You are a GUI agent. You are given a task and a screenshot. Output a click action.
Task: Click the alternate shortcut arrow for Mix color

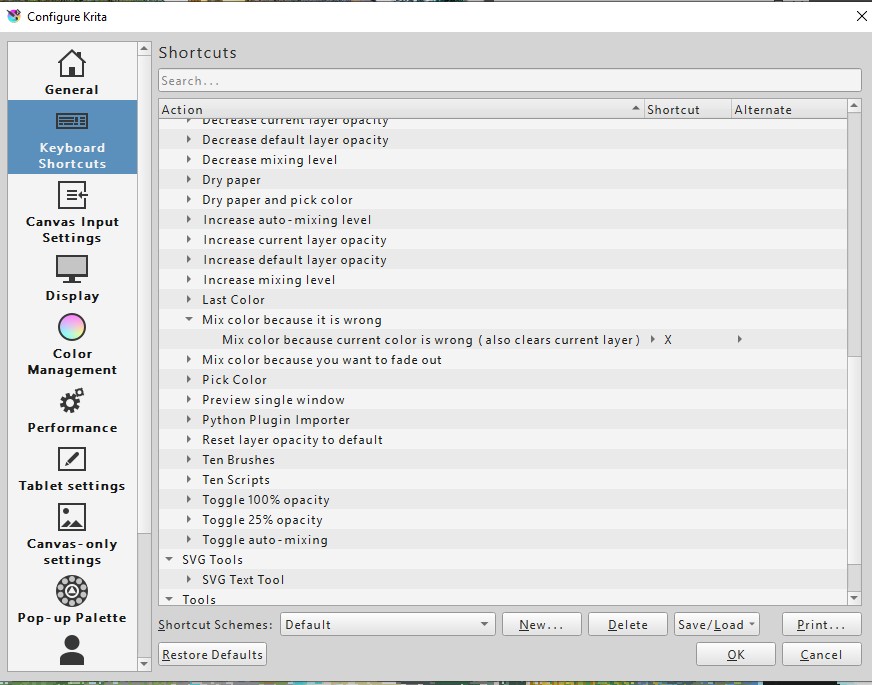pyautogui.click(x=740, y=339)
